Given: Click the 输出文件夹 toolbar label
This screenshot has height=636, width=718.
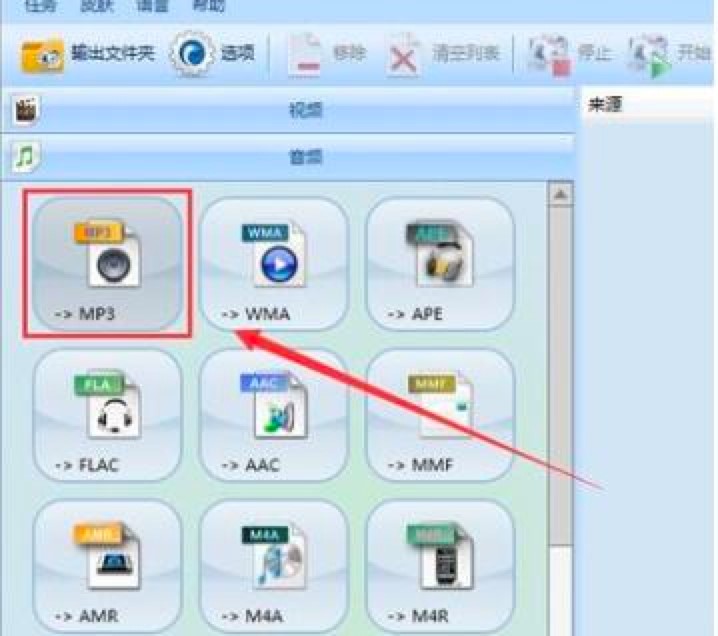Looking at the screenshot, I should (x=113, y=54).
